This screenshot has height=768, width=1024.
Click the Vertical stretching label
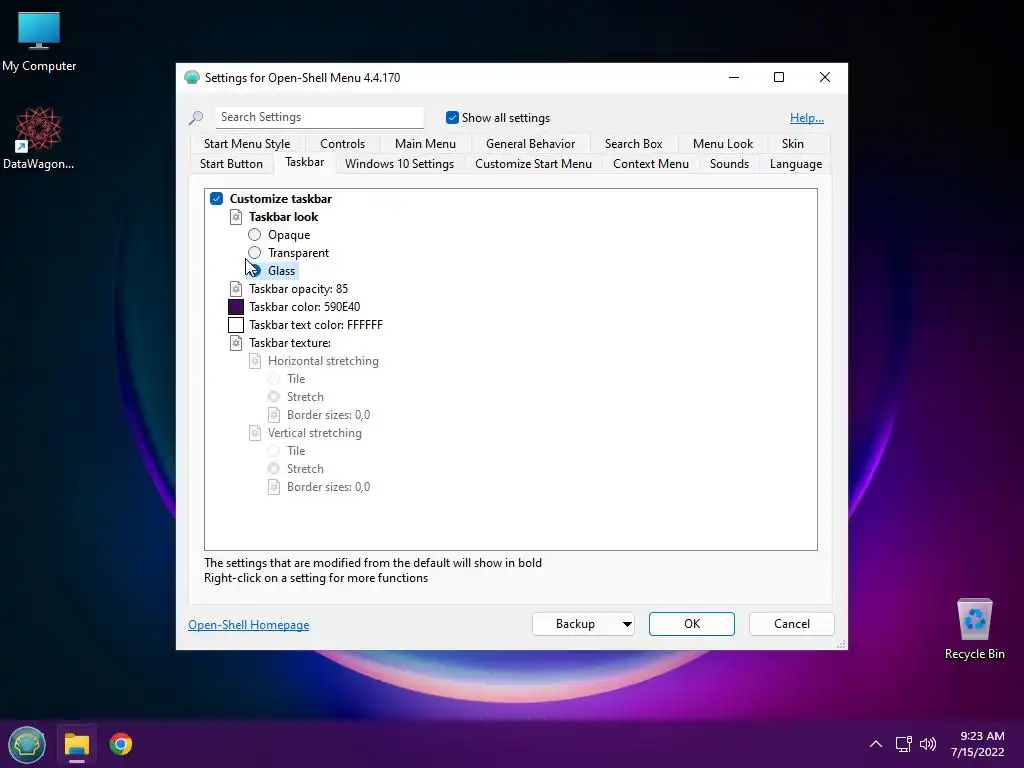point(315,433)
